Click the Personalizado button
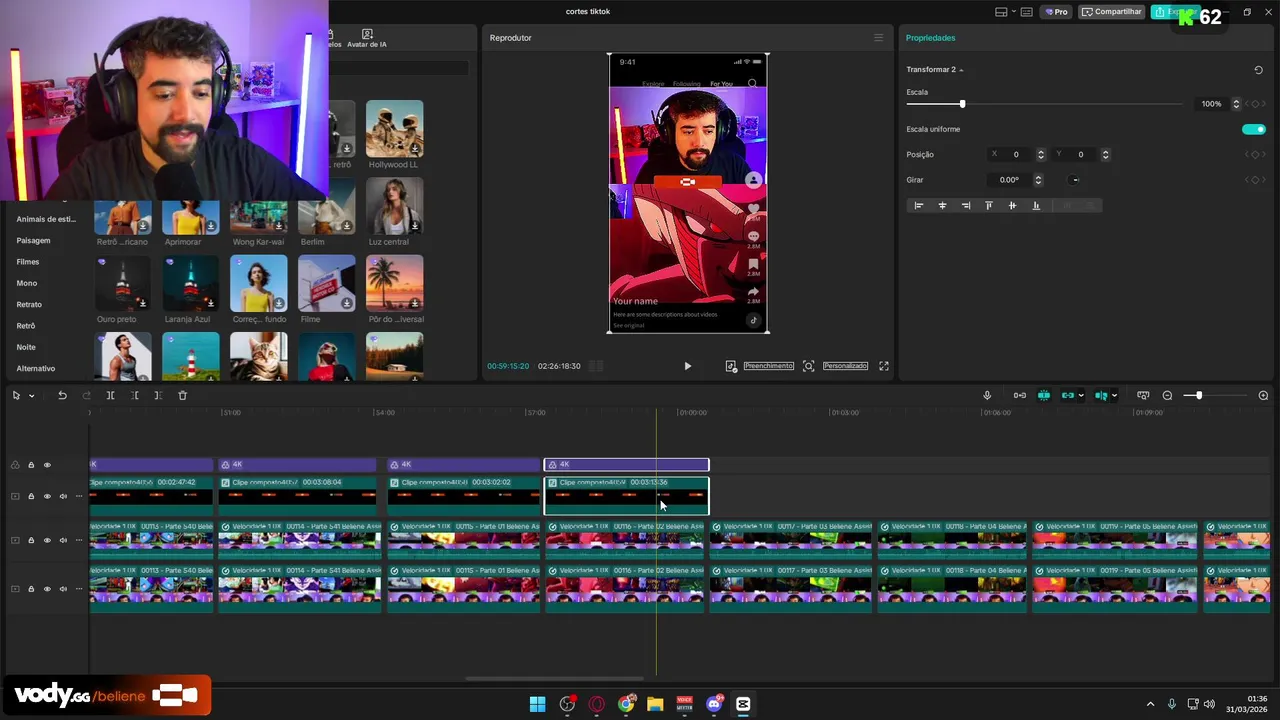Viewport: 1280px width, 720px height. click(x=845, y=366)
